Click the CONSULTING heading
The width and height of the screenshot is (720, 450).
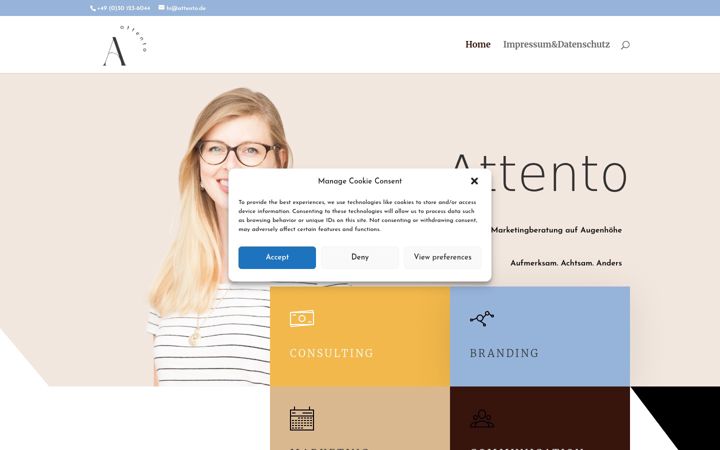point(332,353)
